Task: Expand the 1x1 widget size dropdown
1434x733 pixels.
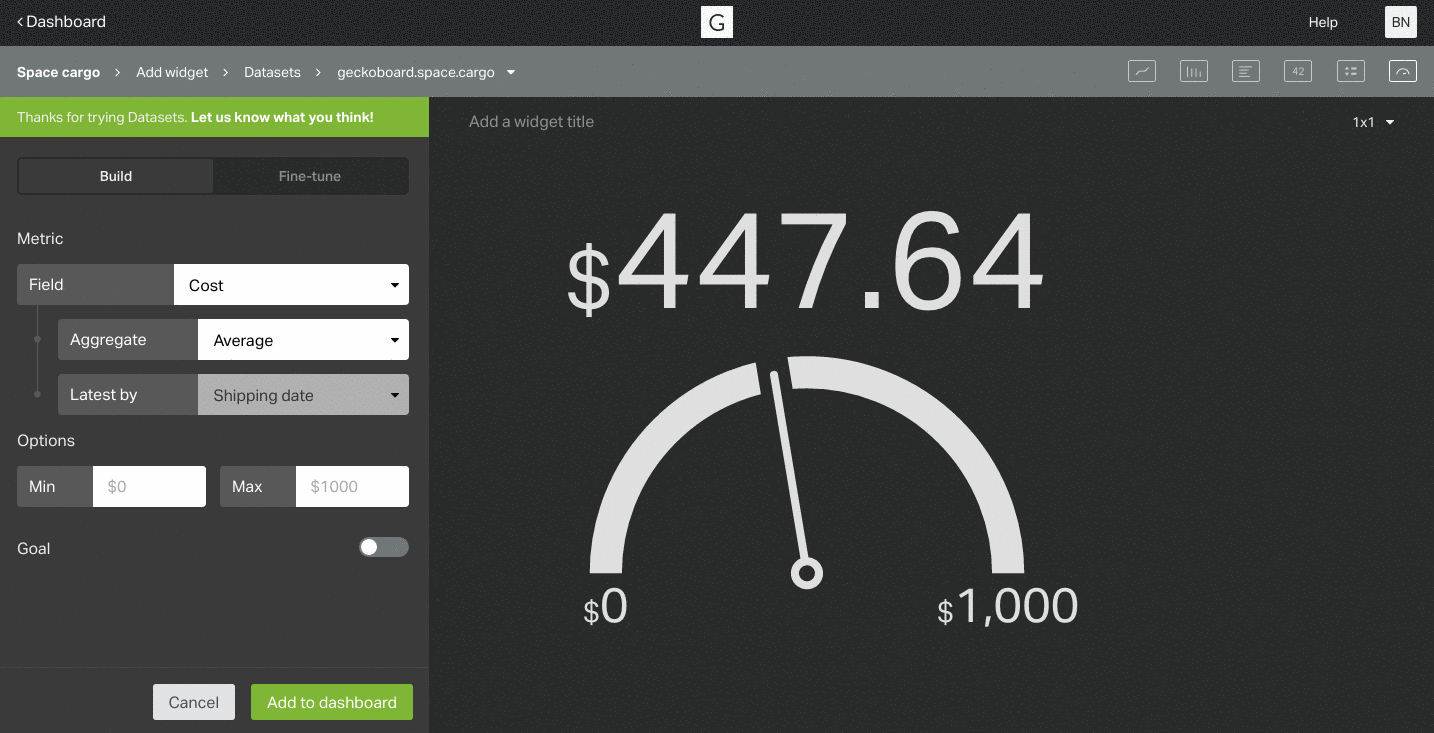Action: [x=1373, y=122]
